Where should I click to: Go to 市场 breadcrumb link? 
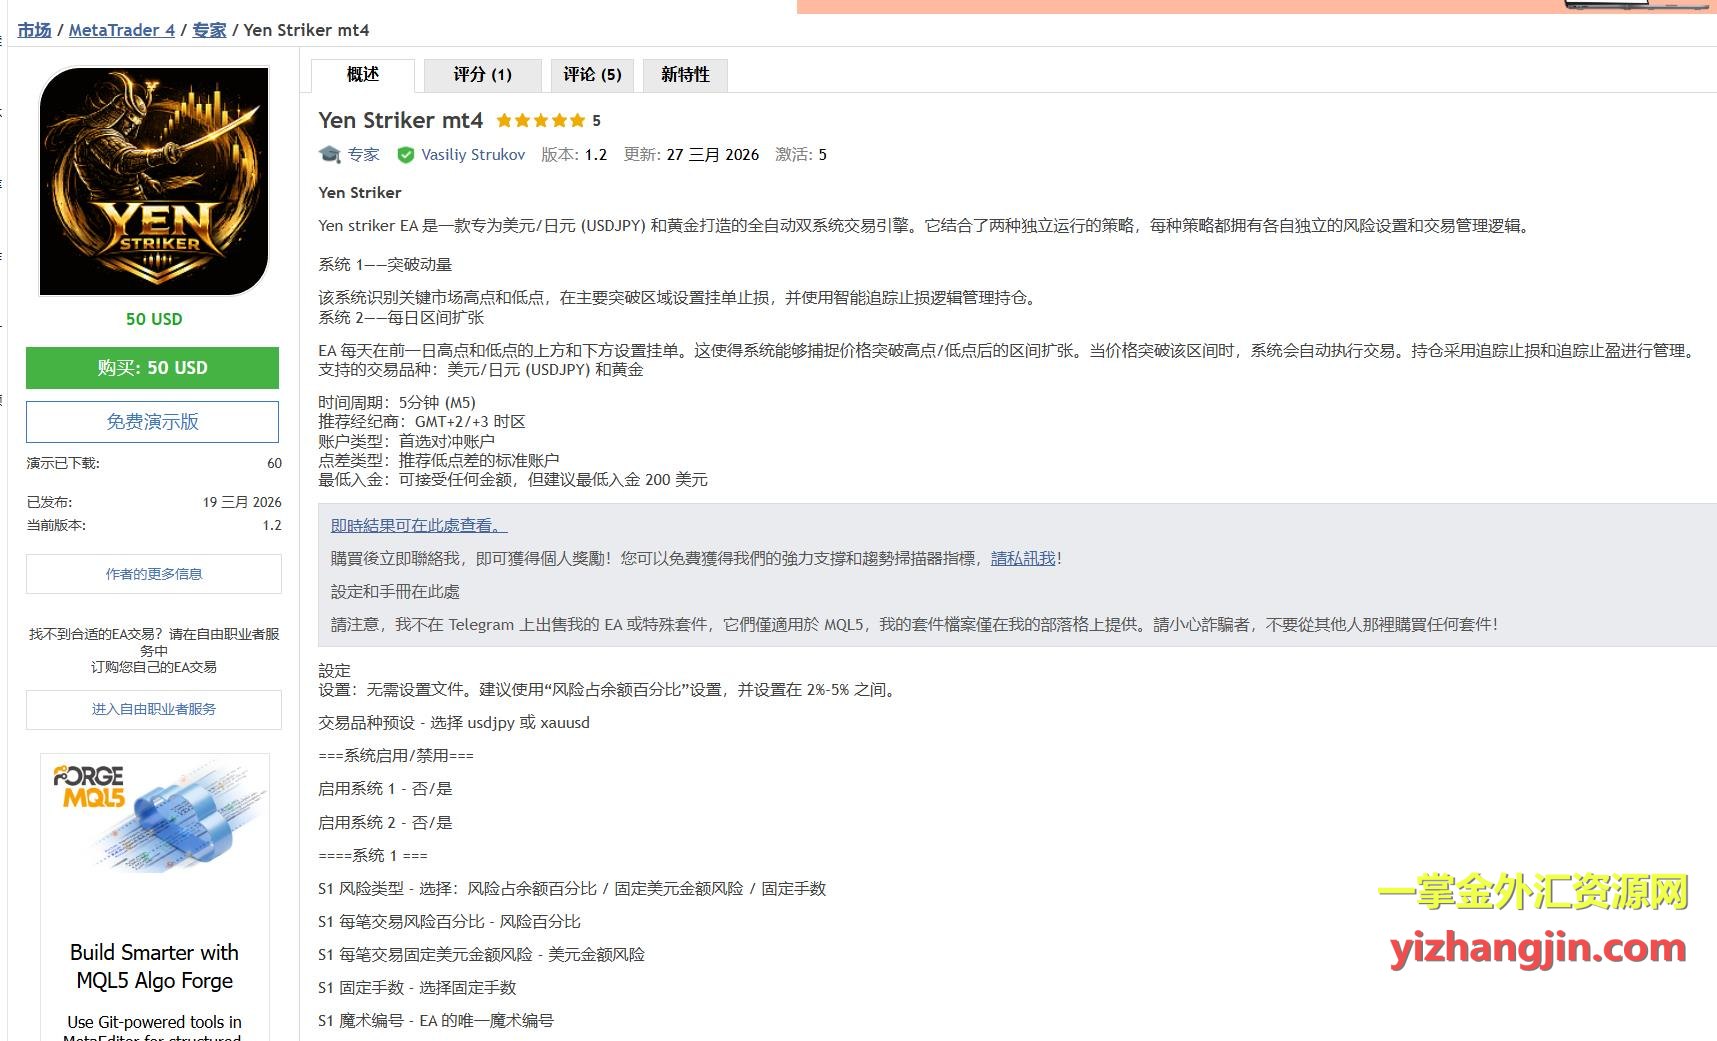34,30
